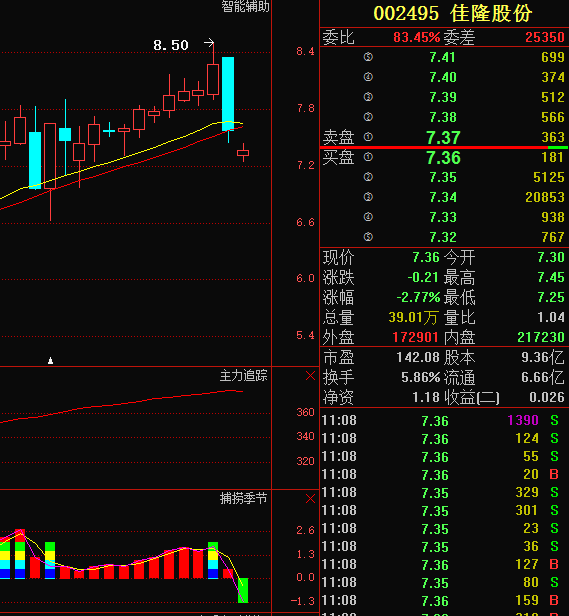Click the arrow next to the 8.50 high label
This screenshot has width=569, height=616.
coord(209,42)
